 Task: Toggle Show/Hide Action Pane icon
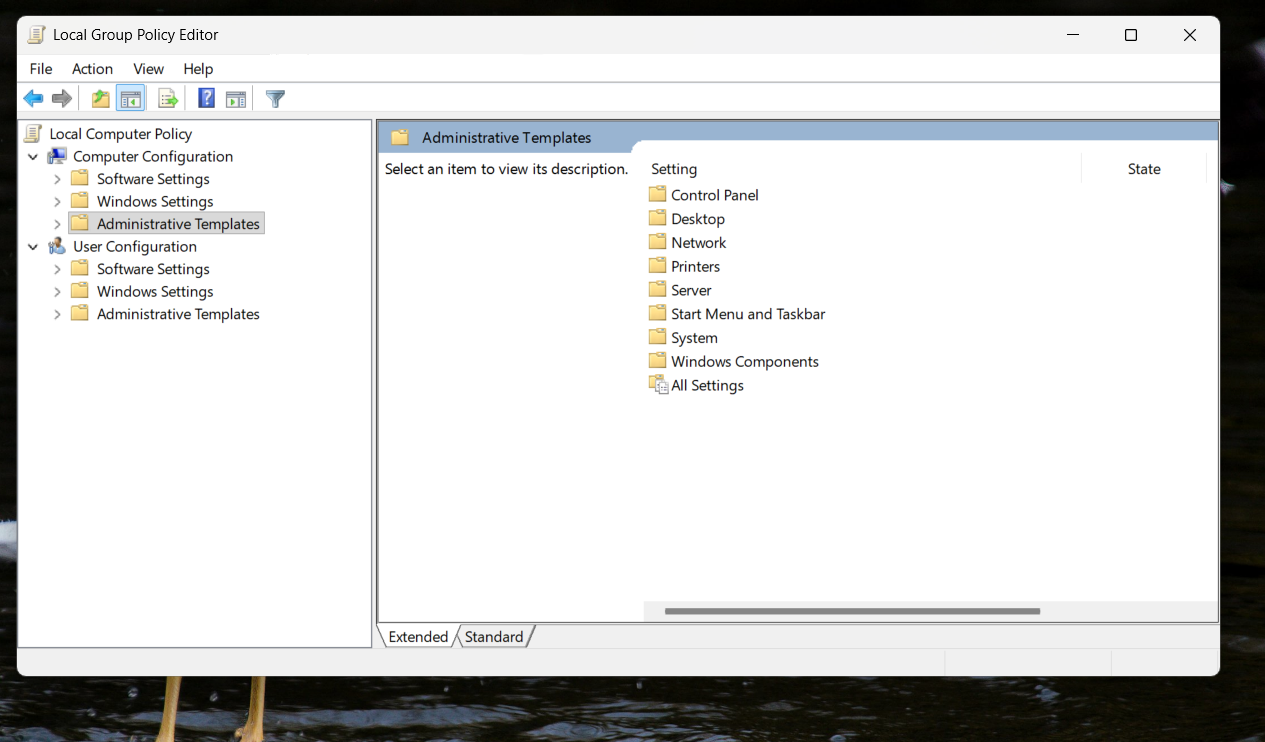(x=236, y=98)
